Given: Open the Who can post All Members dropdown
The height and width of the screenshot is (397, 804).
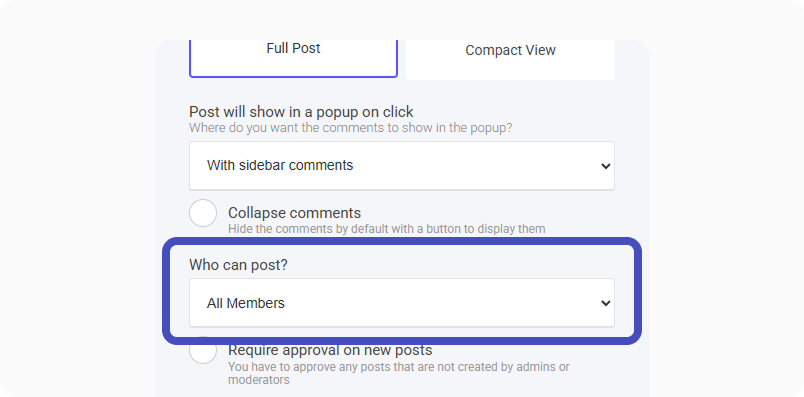Looking at the screenshot, I should [401, 303].
